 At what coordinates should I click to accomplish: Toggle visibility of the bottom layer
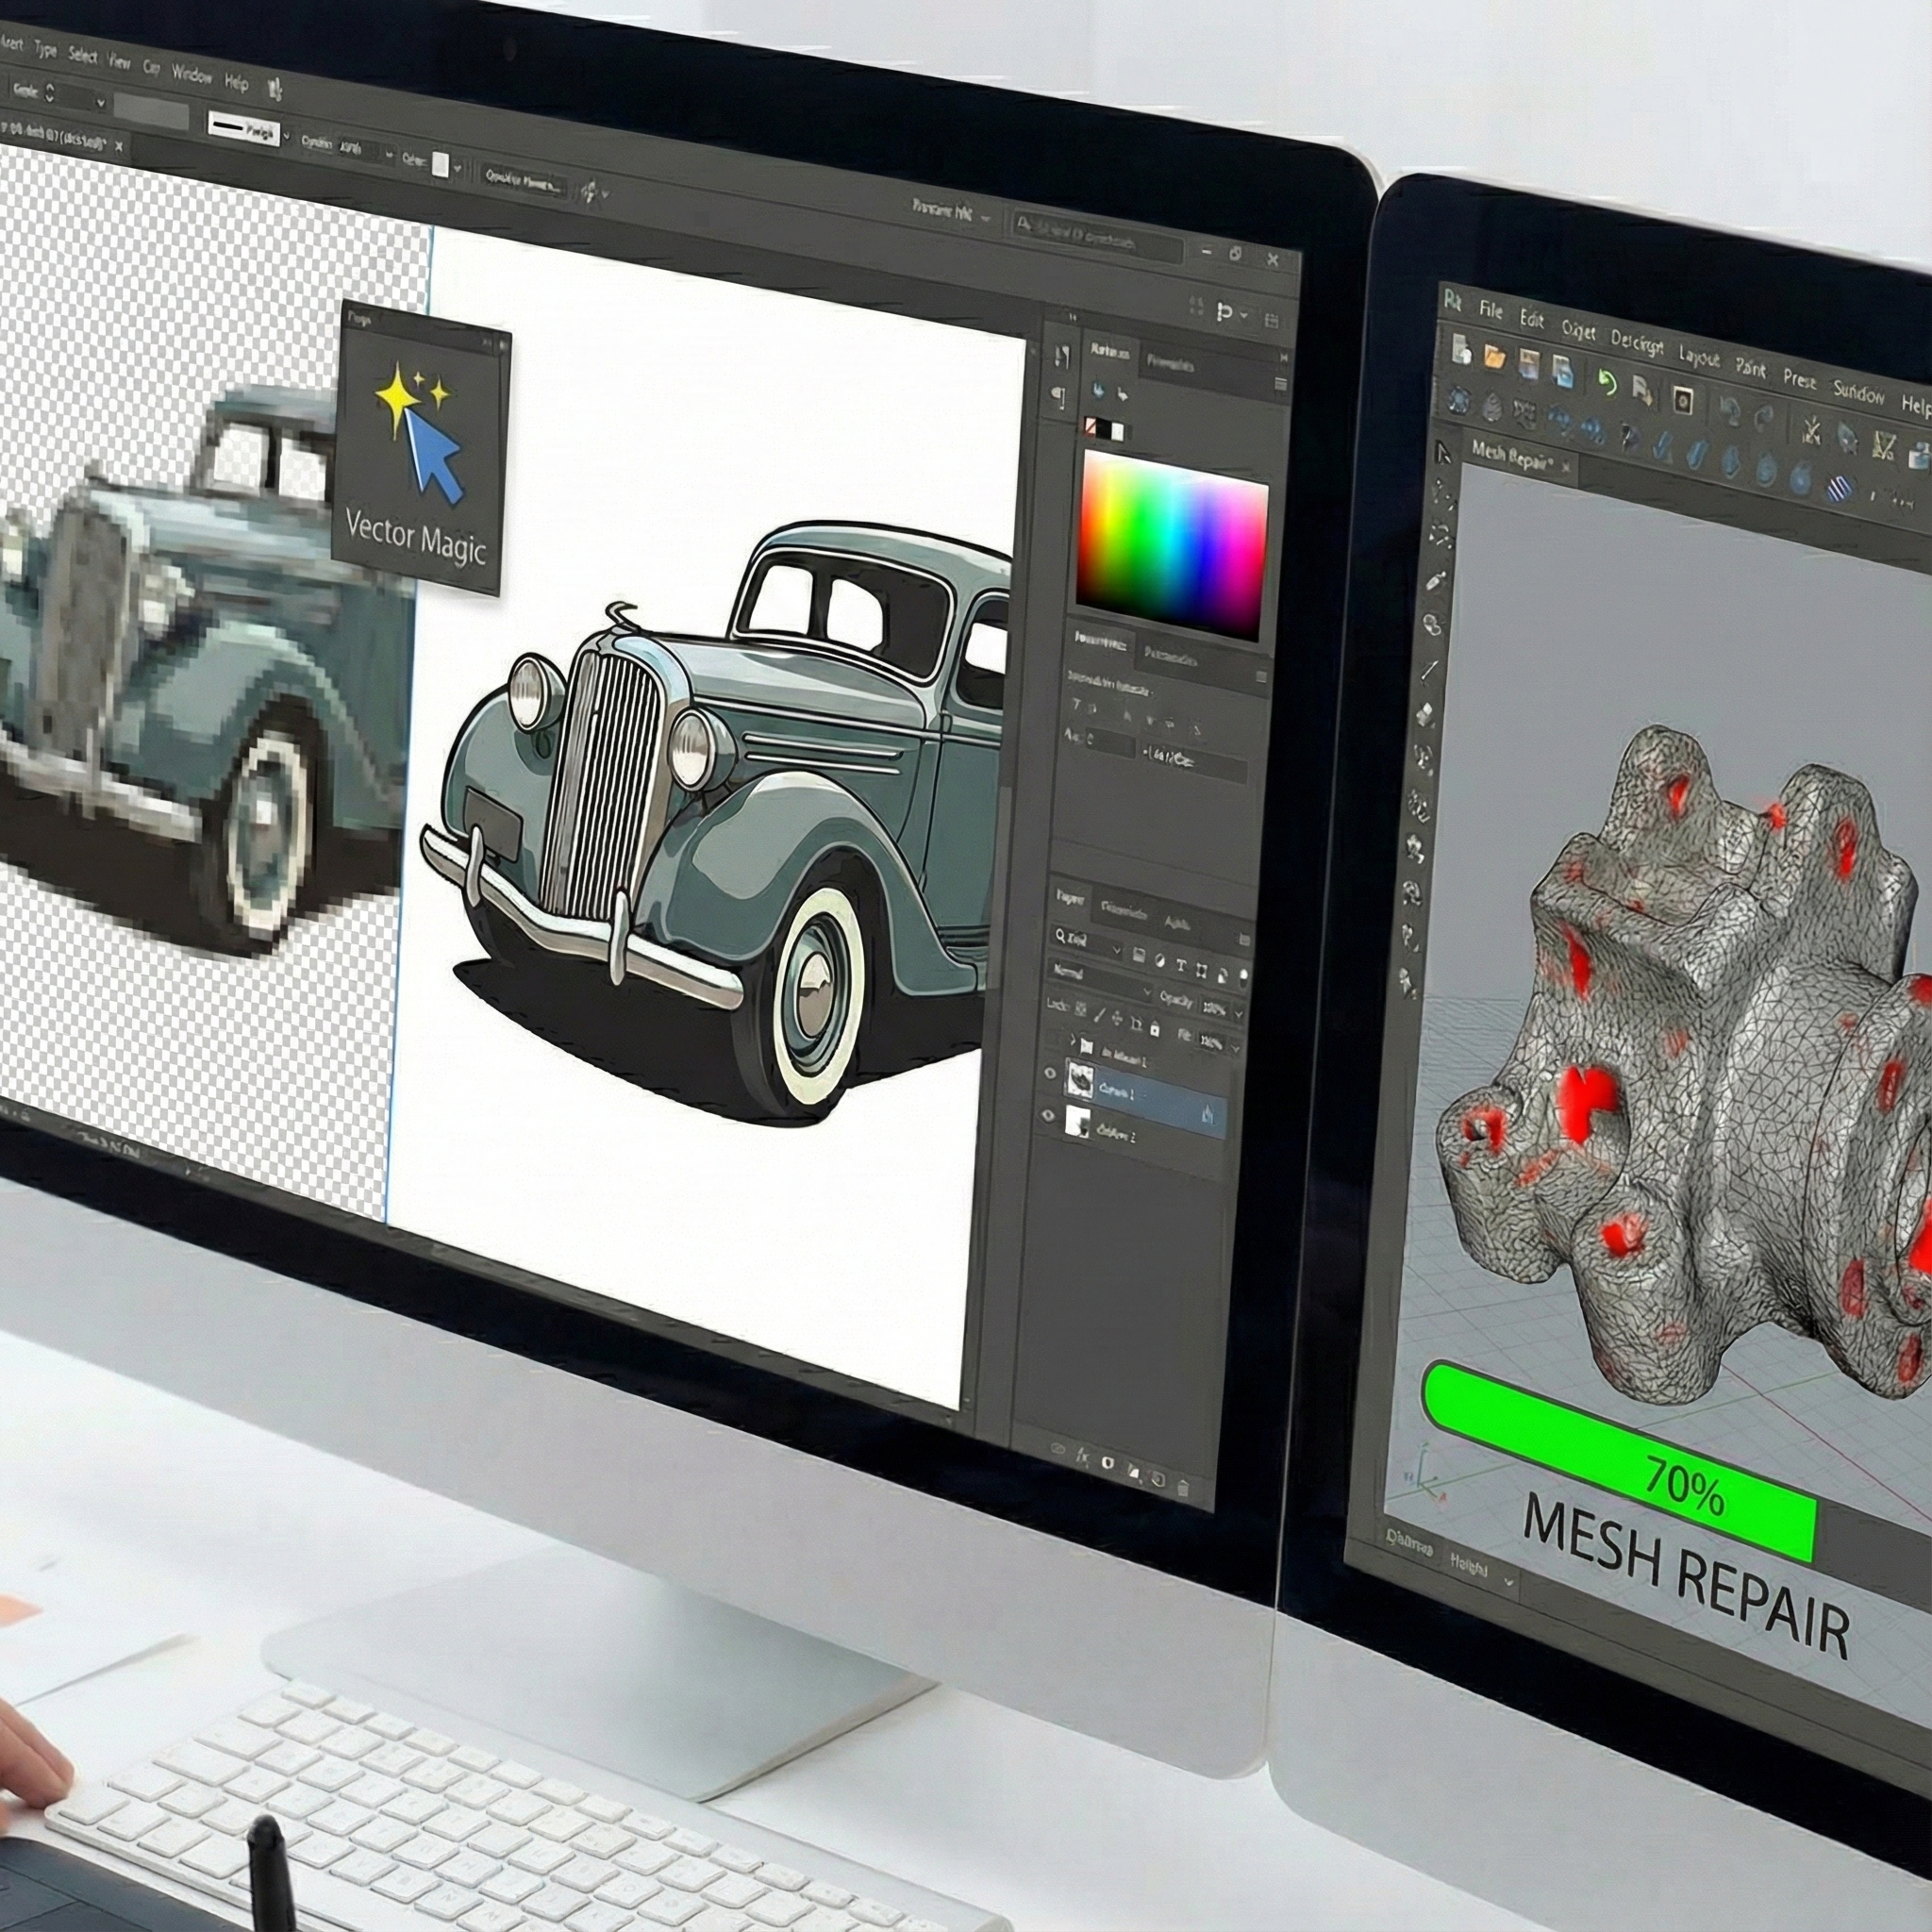[x=1048, y=1116]
